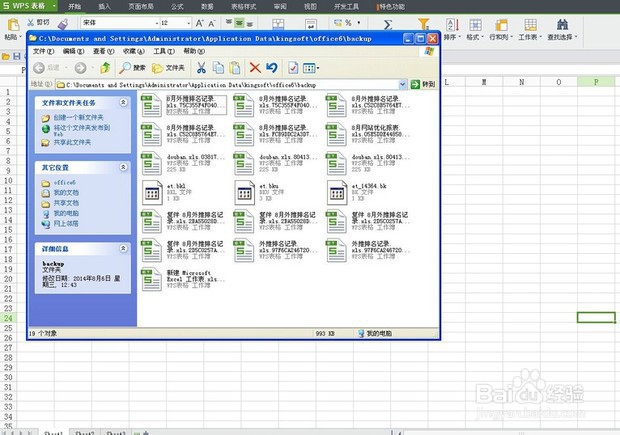The height and width of the screenshot is (435, 620).
Task: Open Explorer 文件(F) menu
Action: [x=43, y=51]
